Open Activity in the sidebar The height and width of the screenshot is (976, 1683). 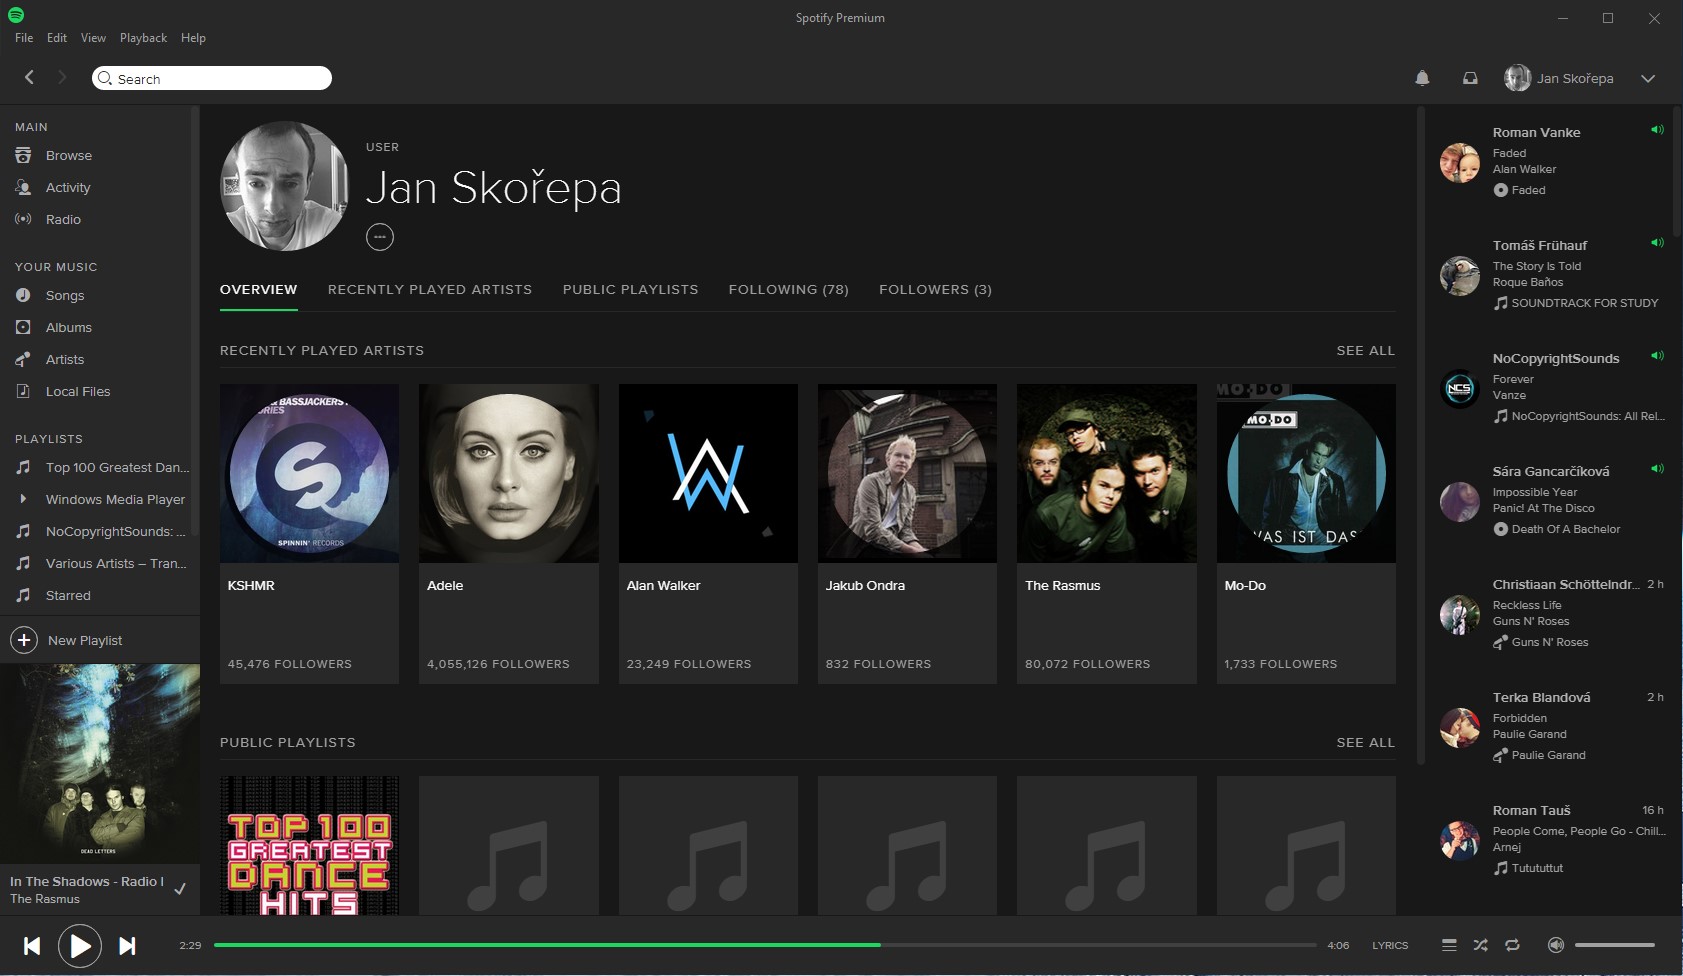pos(68,187)
